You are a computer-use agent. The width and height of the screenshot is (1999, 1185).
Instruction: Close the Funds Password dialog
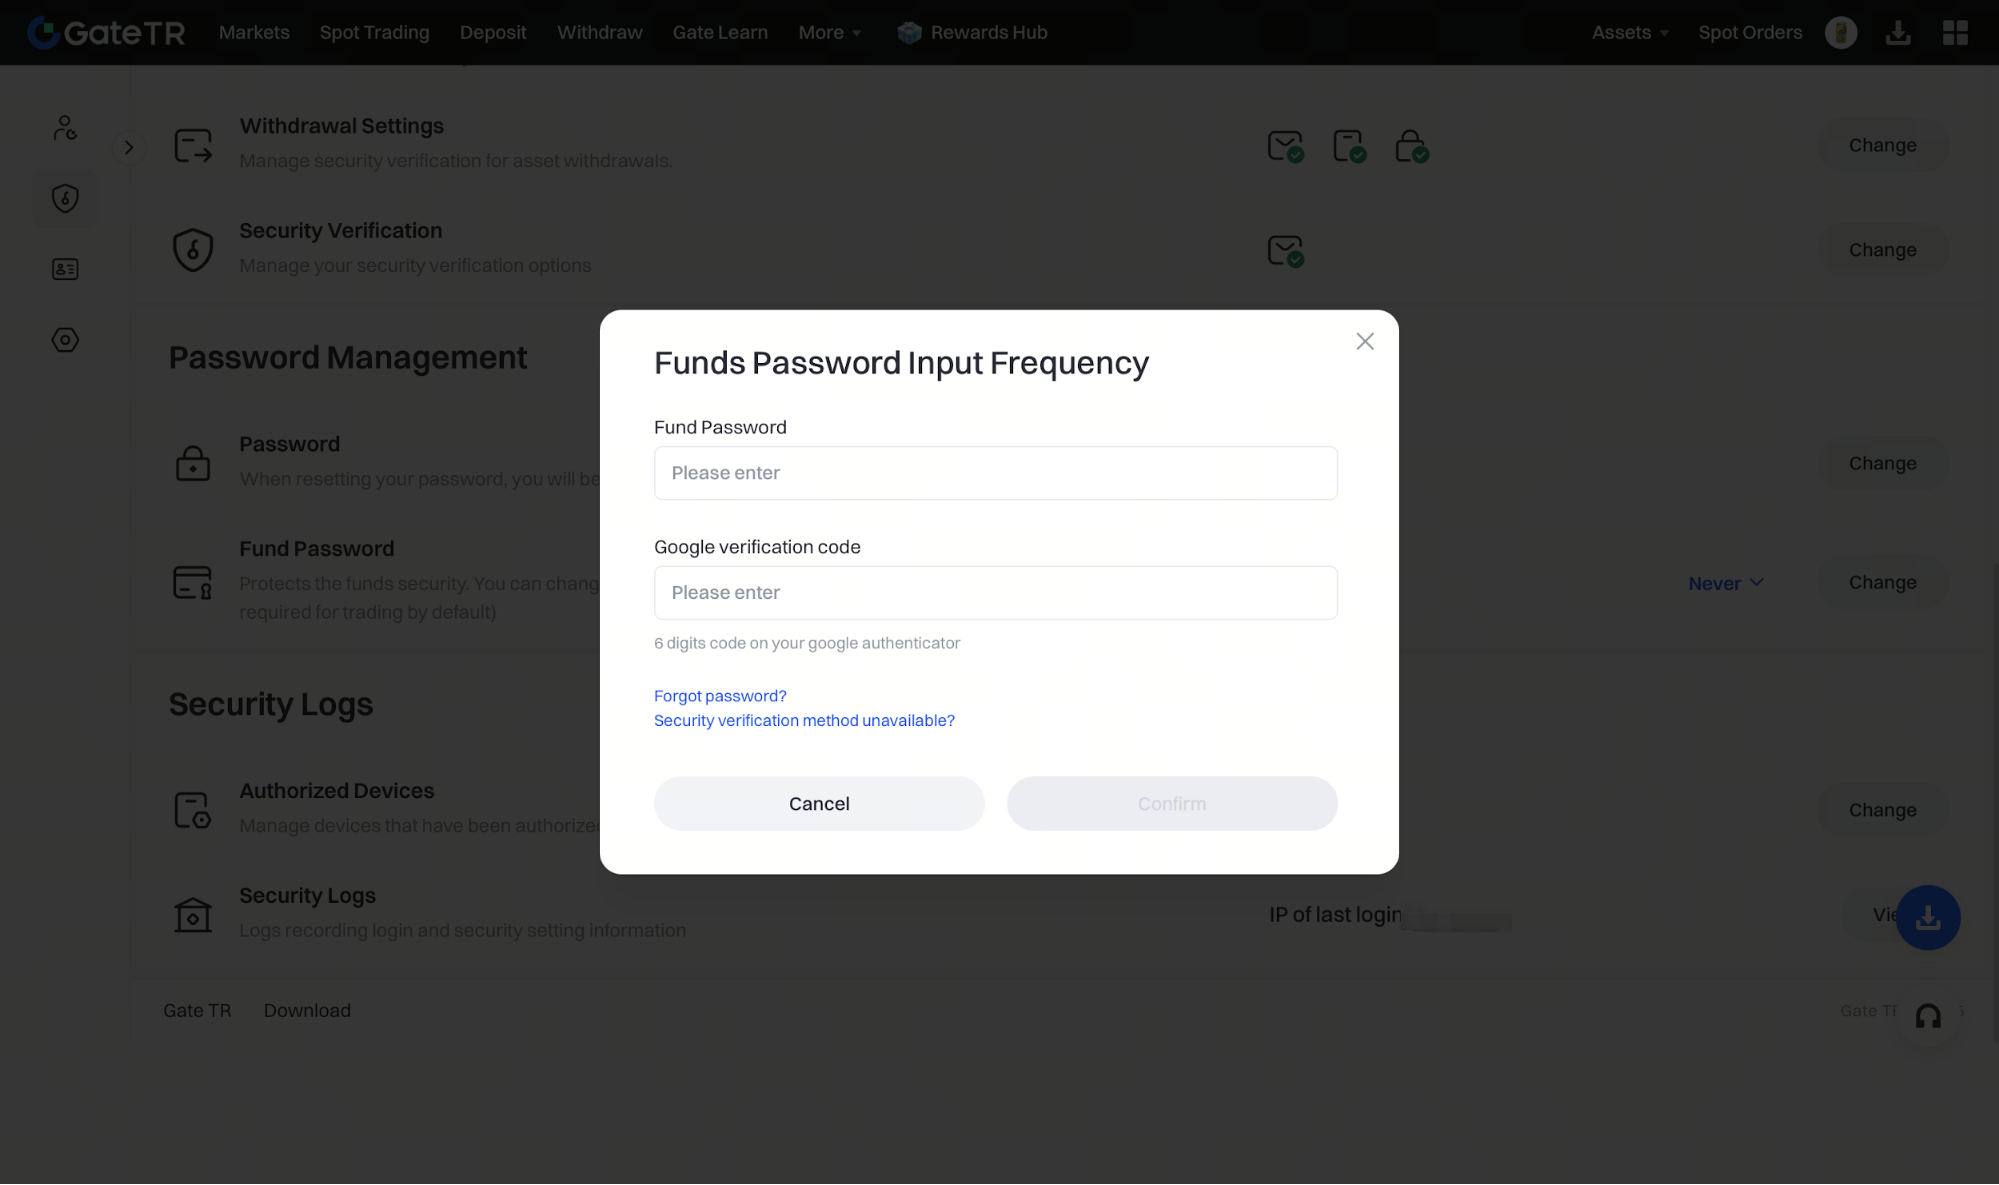(x=1364, y=342)
